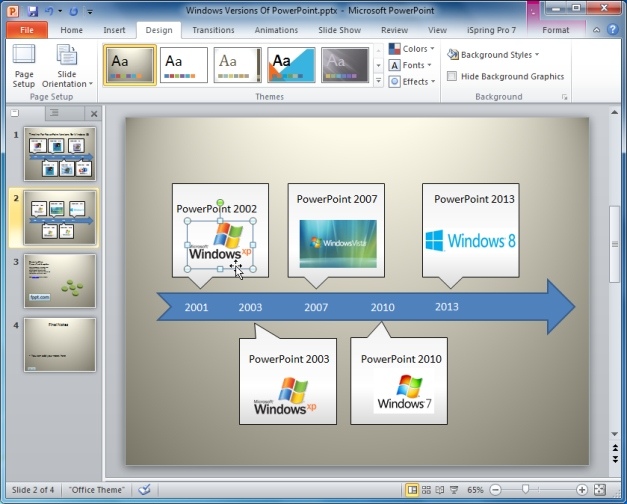Switch to Normal view icon
Viewport: 627px width, 504px height.
411,490
